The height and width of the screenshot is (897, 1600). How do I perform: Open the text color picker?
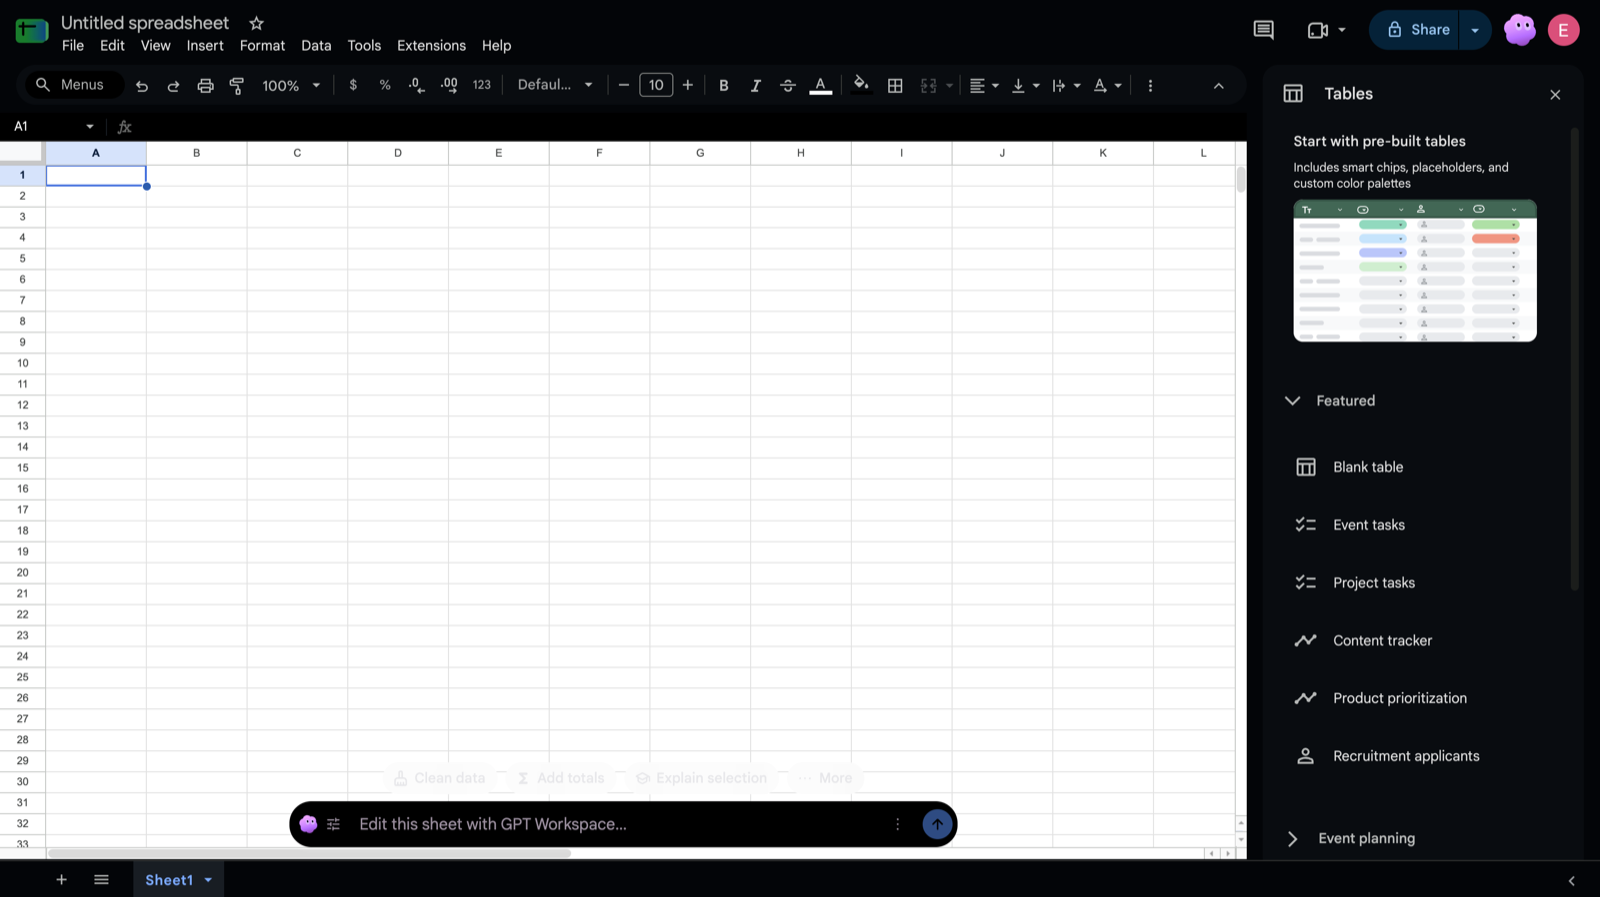(821, 85)
